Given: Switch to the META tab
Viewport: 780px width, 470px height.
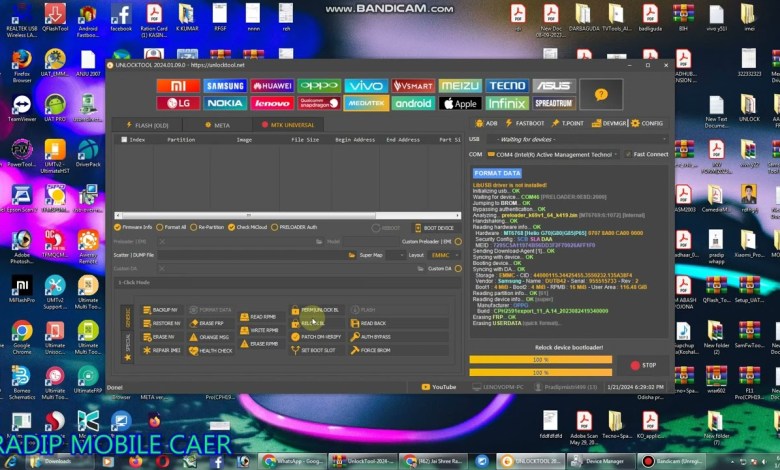Looking at the screenshot, I should pos(217,125).
